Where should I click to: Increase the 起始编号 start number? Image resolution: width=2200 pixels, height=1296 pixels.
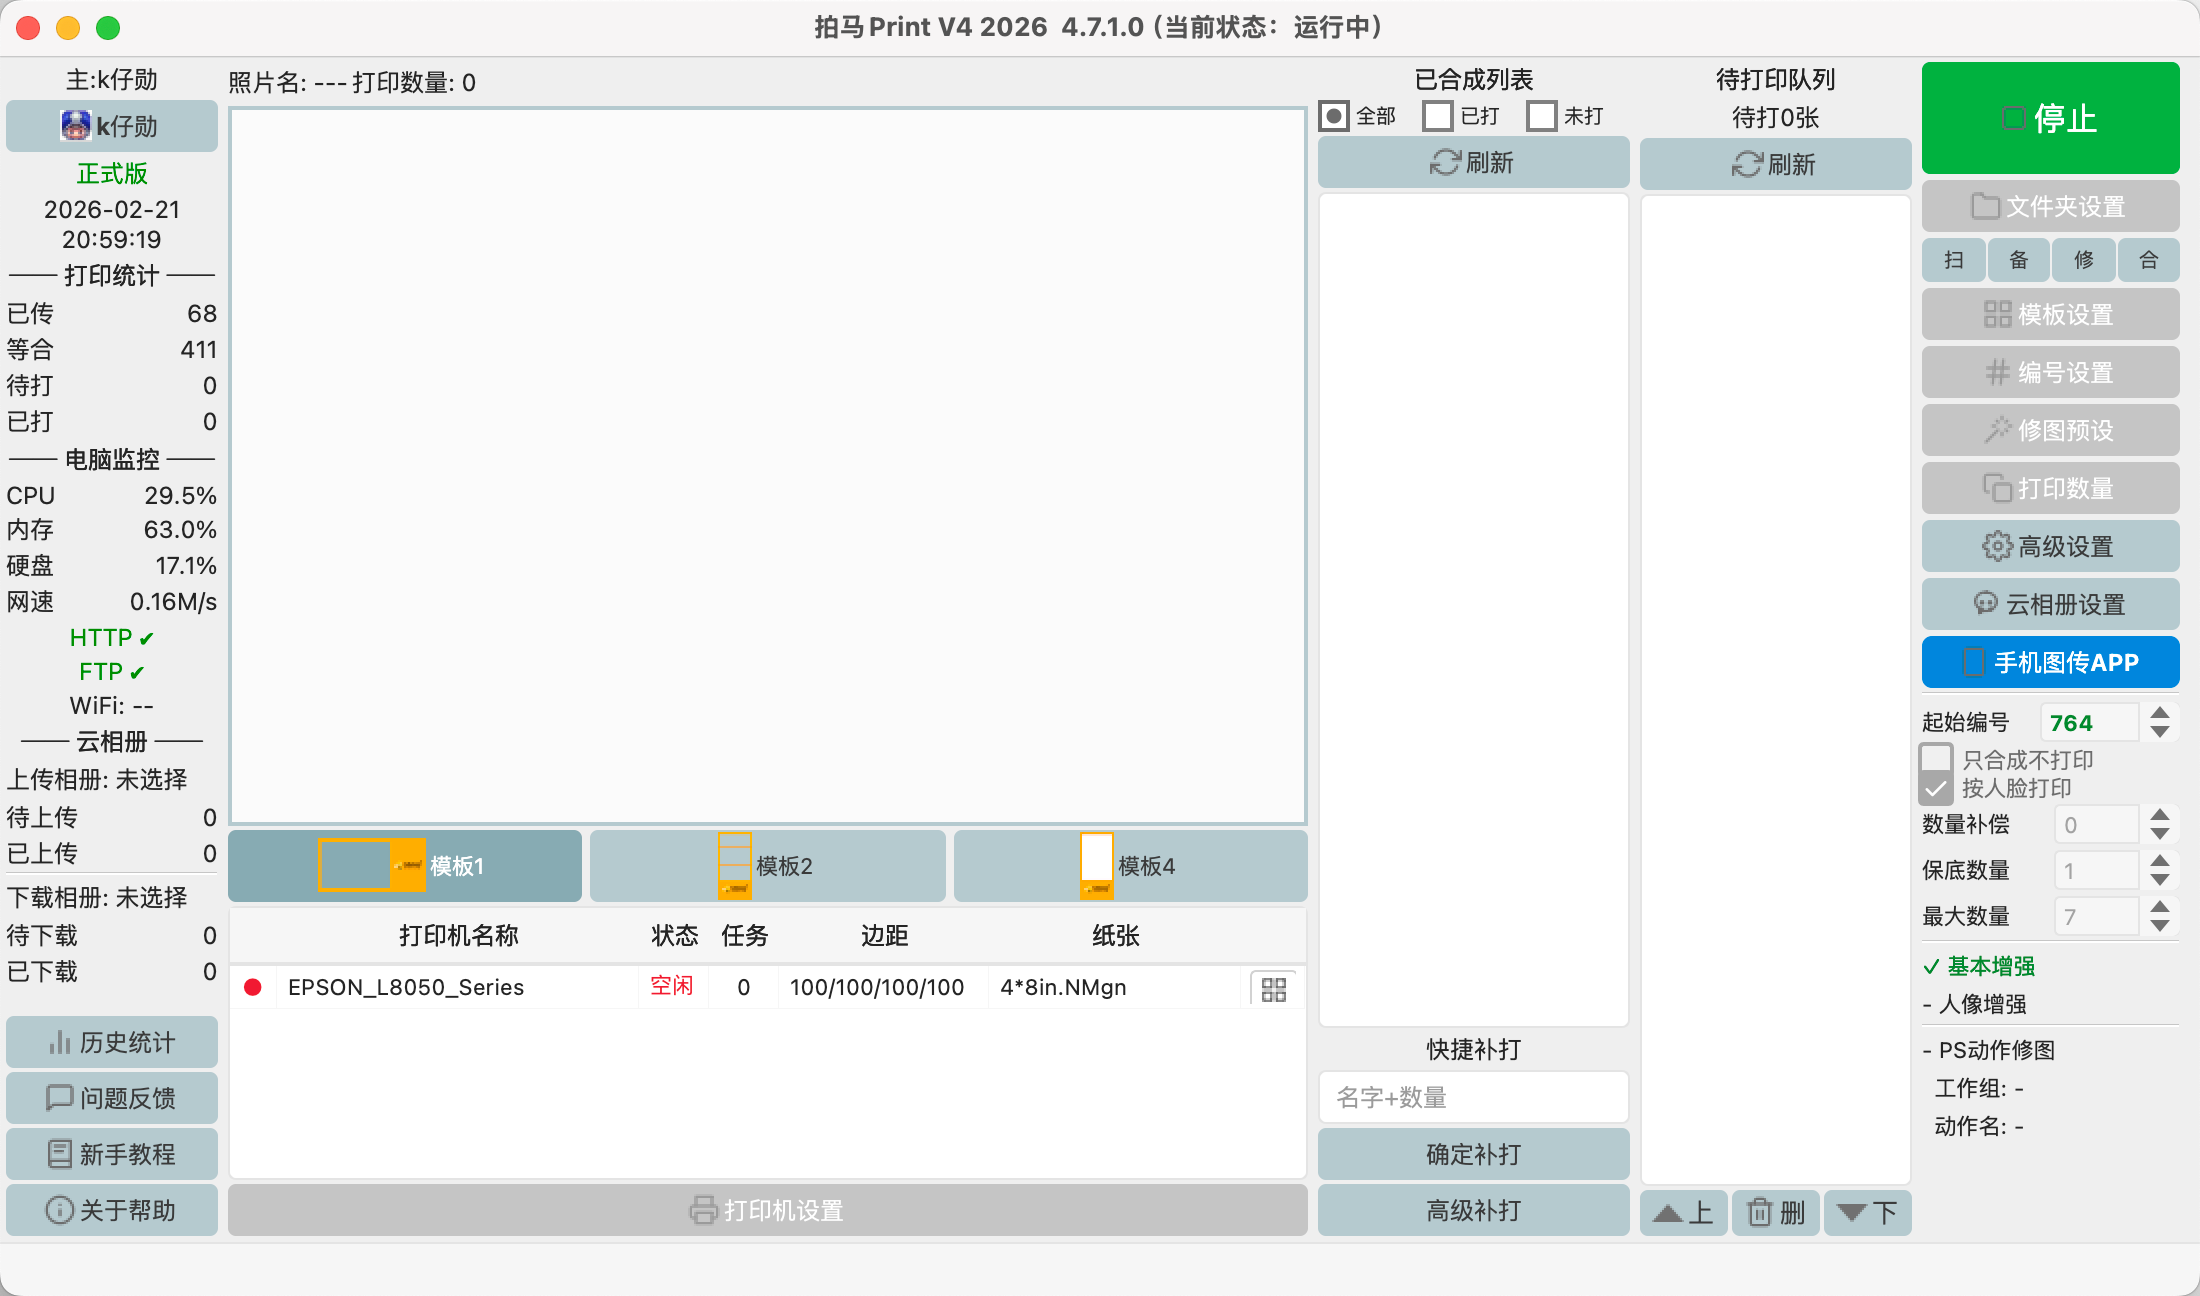pyautogui.click(x=2160, y=713)
